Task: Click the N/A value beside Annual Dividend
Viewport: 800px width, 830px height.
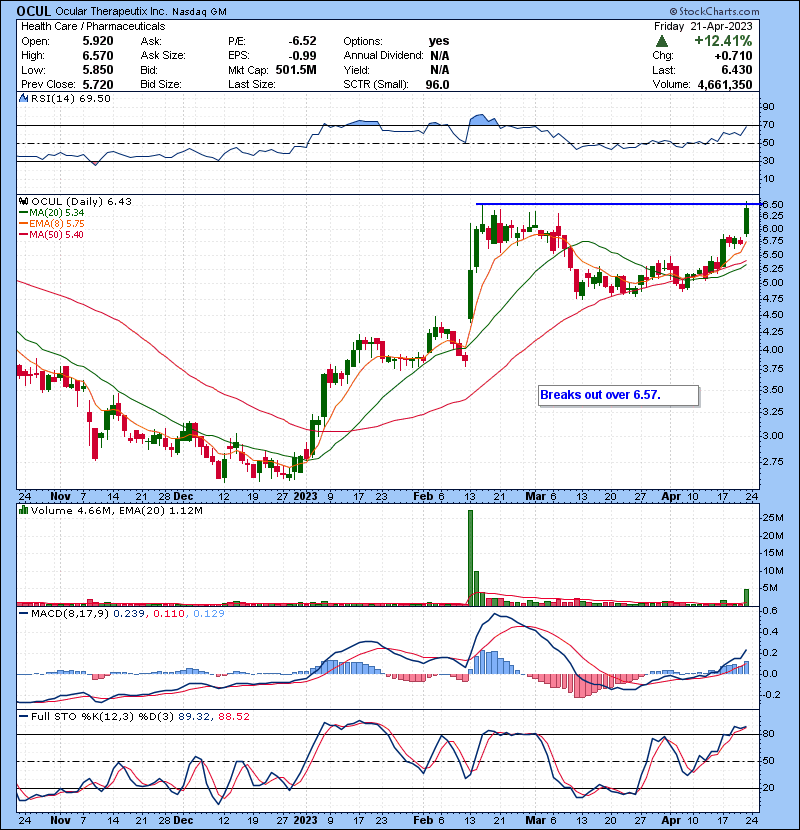Action: (439, 56)
